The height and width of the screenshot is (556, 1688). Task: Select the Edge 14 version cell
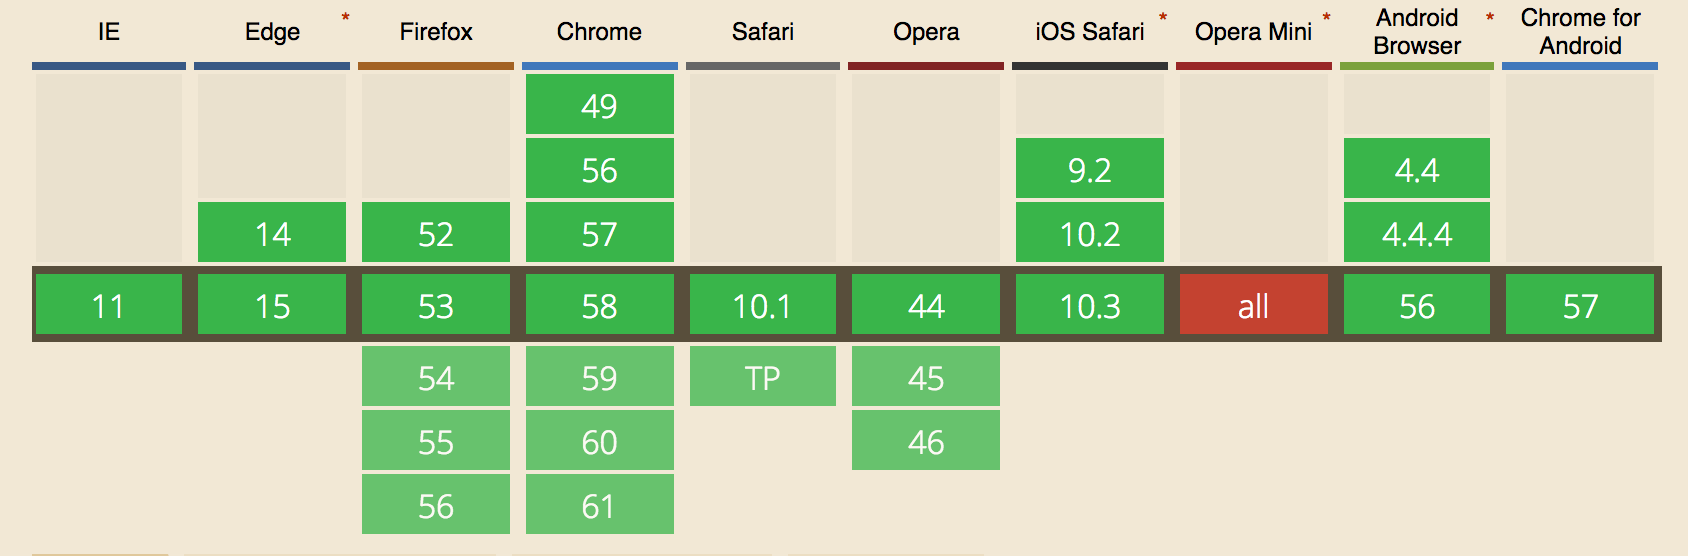[x=272, y=233]
